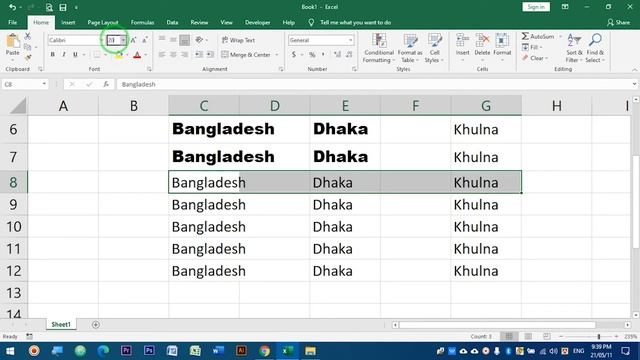Switch to Page Layout view in status bar
Image resolution: width=640 pixels, height=360 pixels.
coord(528,337)
